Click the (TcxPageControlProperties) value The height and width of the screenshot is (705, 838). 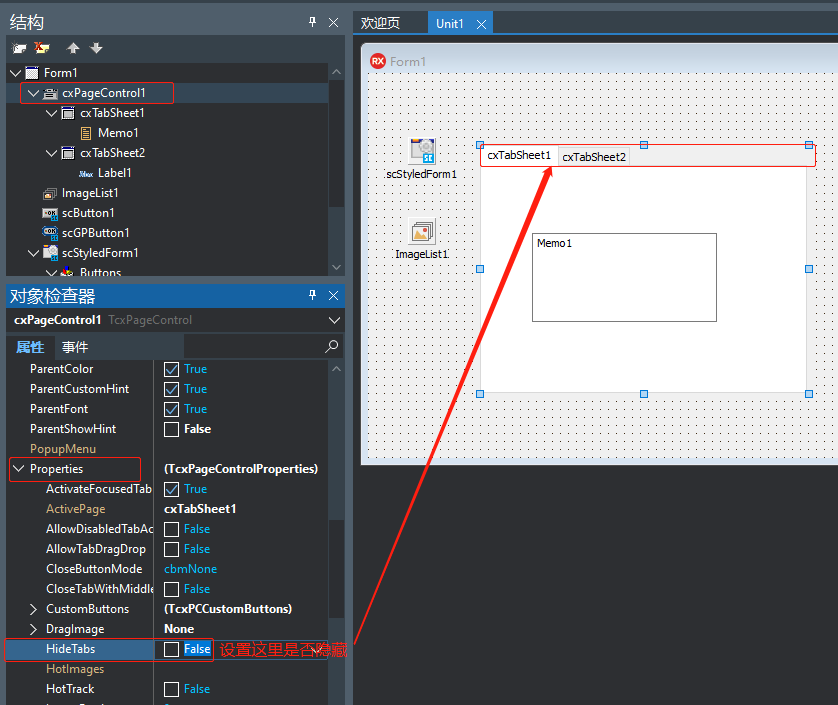[241, 469]
